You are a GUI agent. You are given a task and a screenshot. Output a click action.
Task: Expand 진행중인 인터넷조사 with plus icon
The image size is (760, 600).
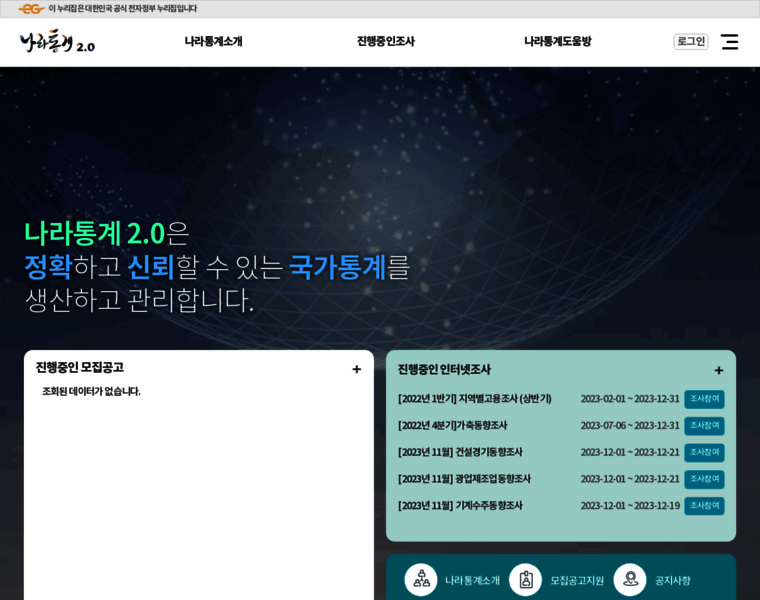(719, 370)
